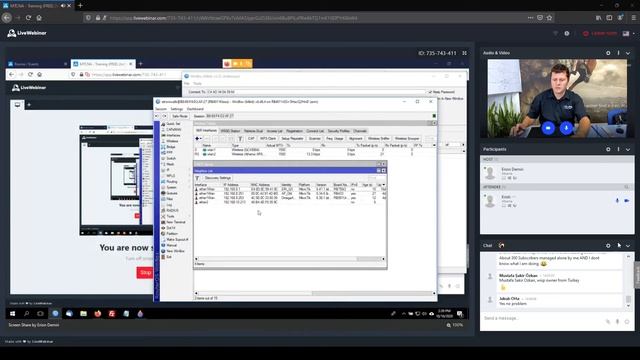Open Windows Start menu in shared screen
This screenshot has height=360, width=640.
13,313
